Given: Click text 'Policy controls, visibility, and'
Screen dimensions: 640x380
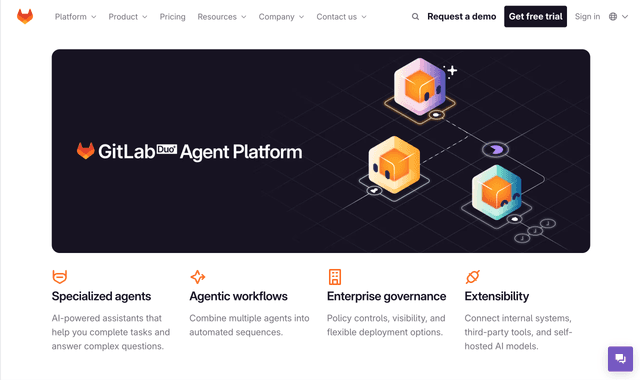Looking at the screenshot, I should pos(386,318).
